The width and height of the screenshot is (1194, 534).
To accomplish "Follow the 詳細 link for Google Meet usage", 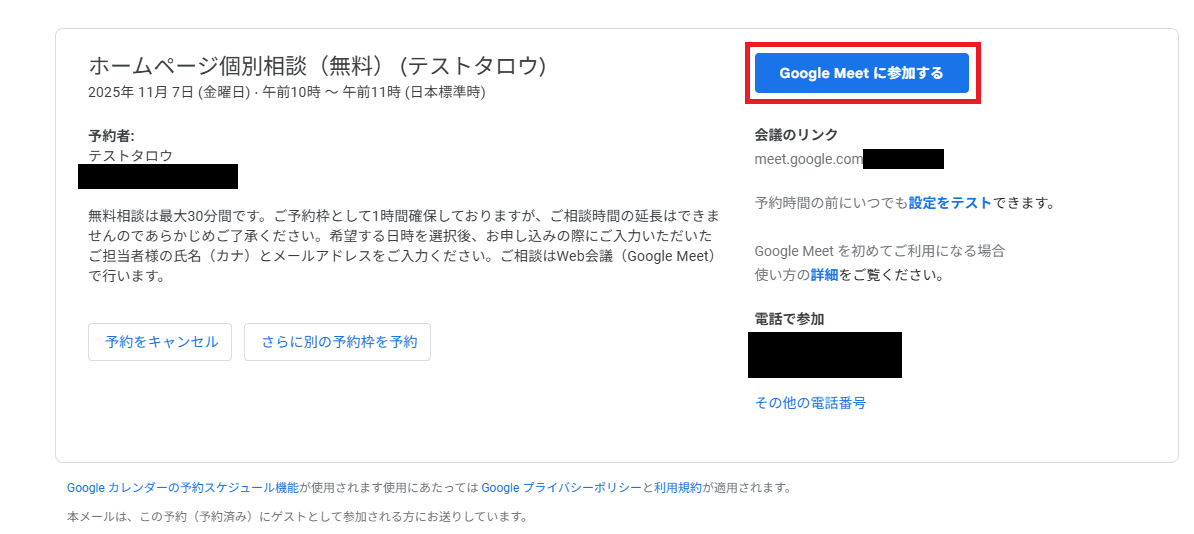I will pos(824,275).
